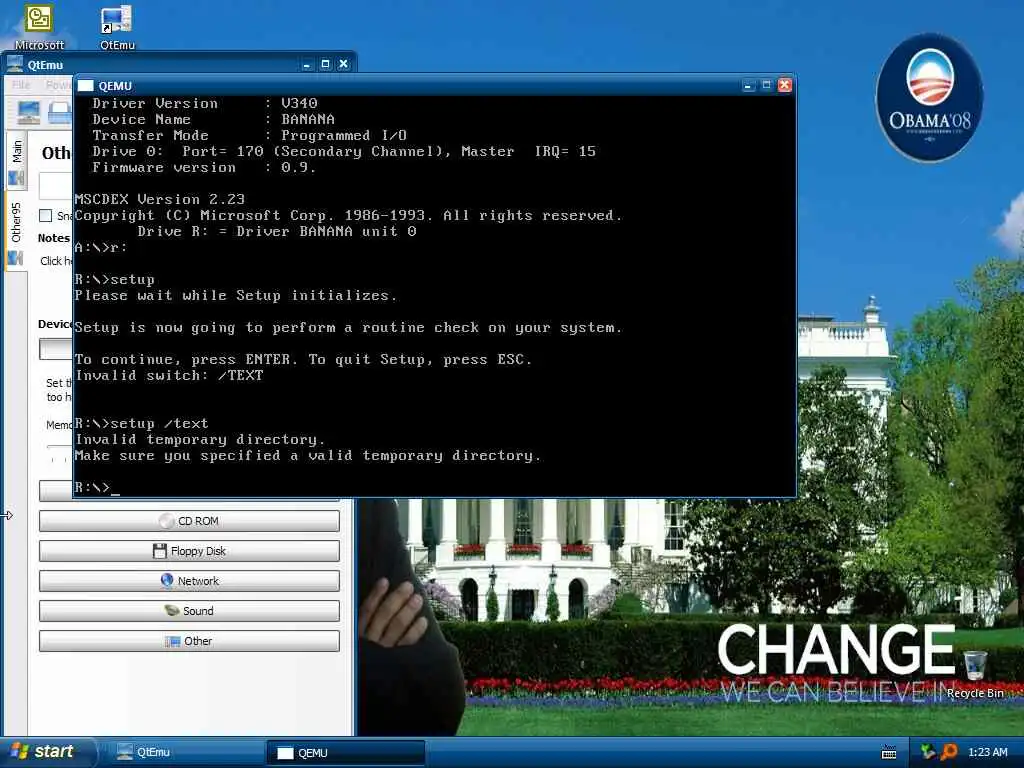Switch to the Other95 vertical tab

click(x=16, y=232)
